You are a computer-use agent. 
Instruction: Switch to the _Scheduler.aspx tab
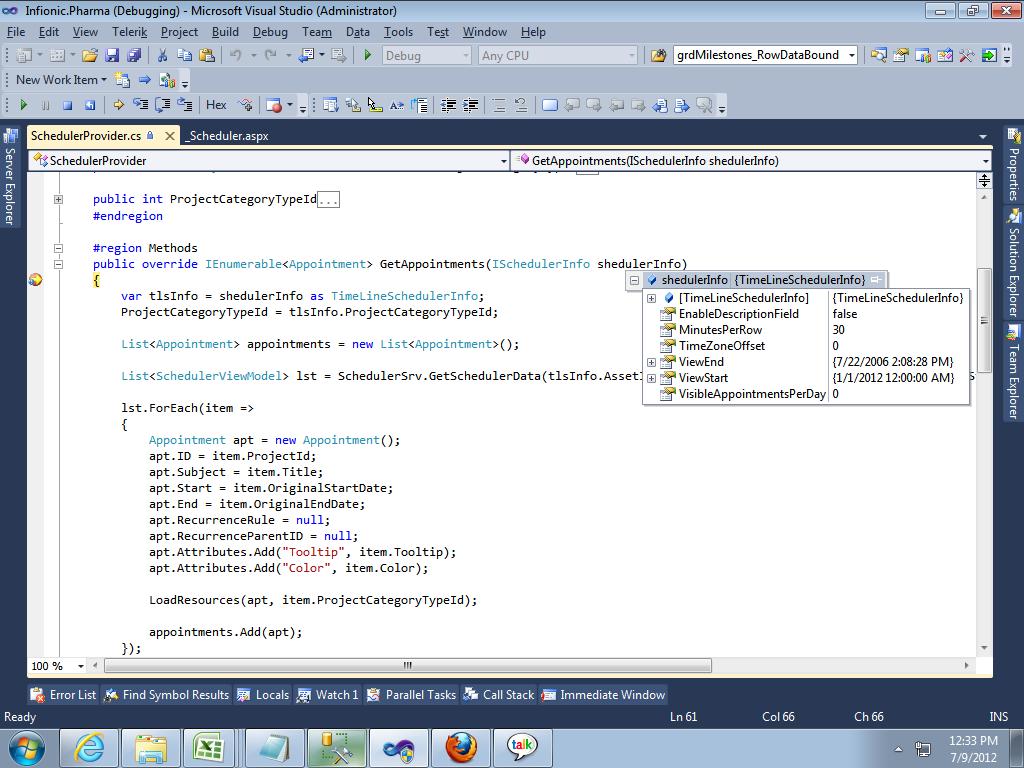tap(226, 136)
